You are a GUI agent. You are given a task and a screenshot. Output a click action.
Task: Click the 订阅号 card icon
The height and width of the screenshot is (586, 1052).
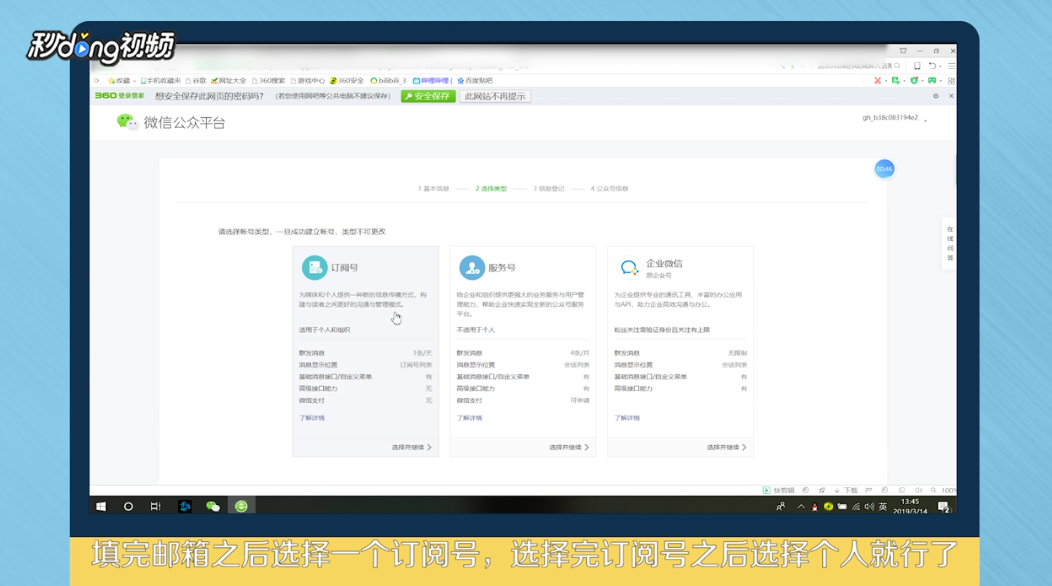[314, 267]
